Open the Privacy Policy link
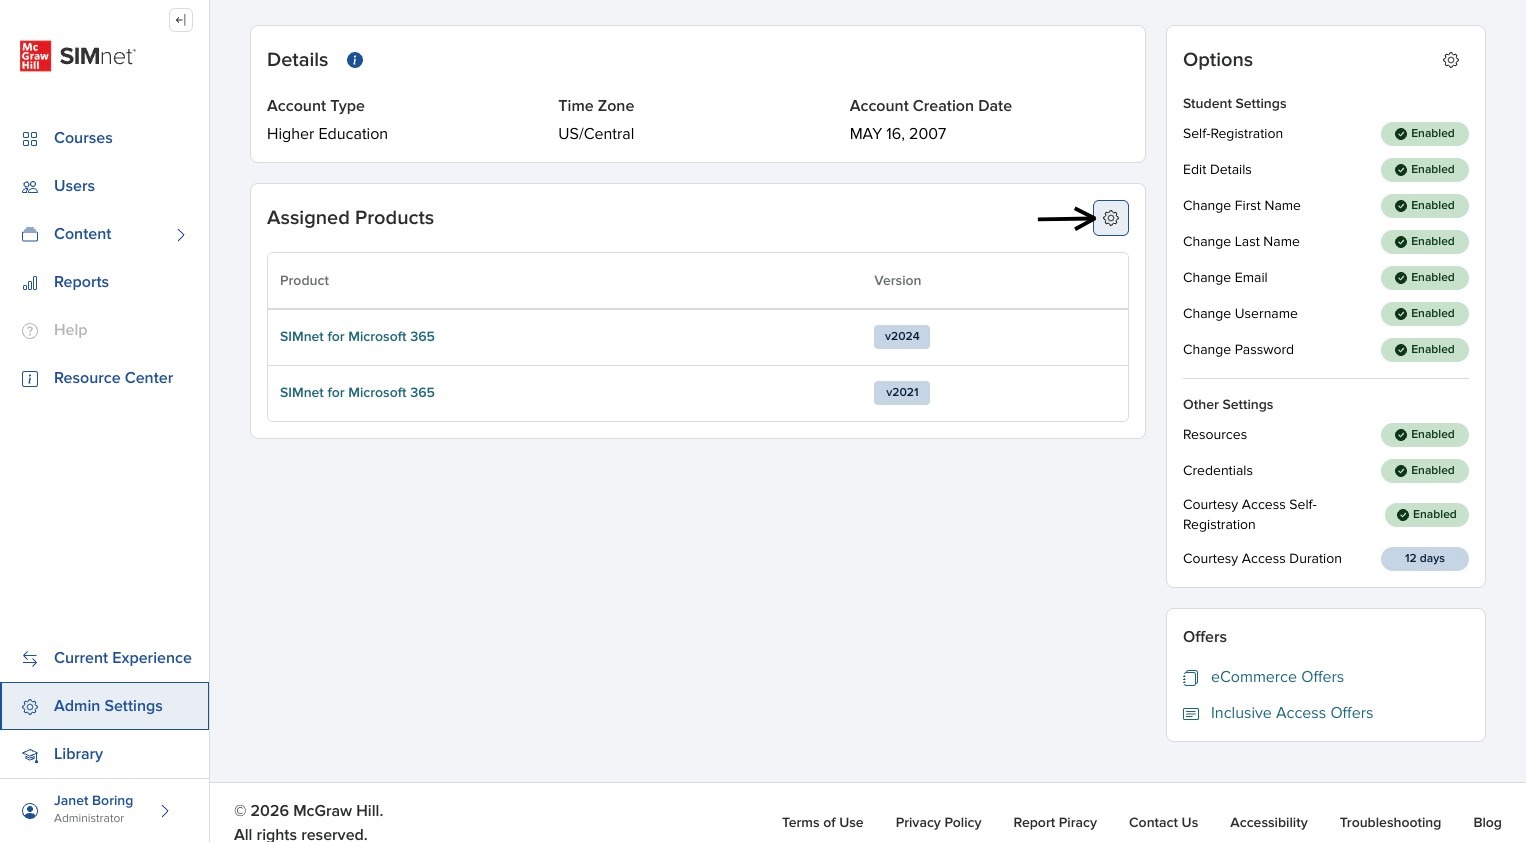This screenshot has width=1526, height=842. click(938, 823)
